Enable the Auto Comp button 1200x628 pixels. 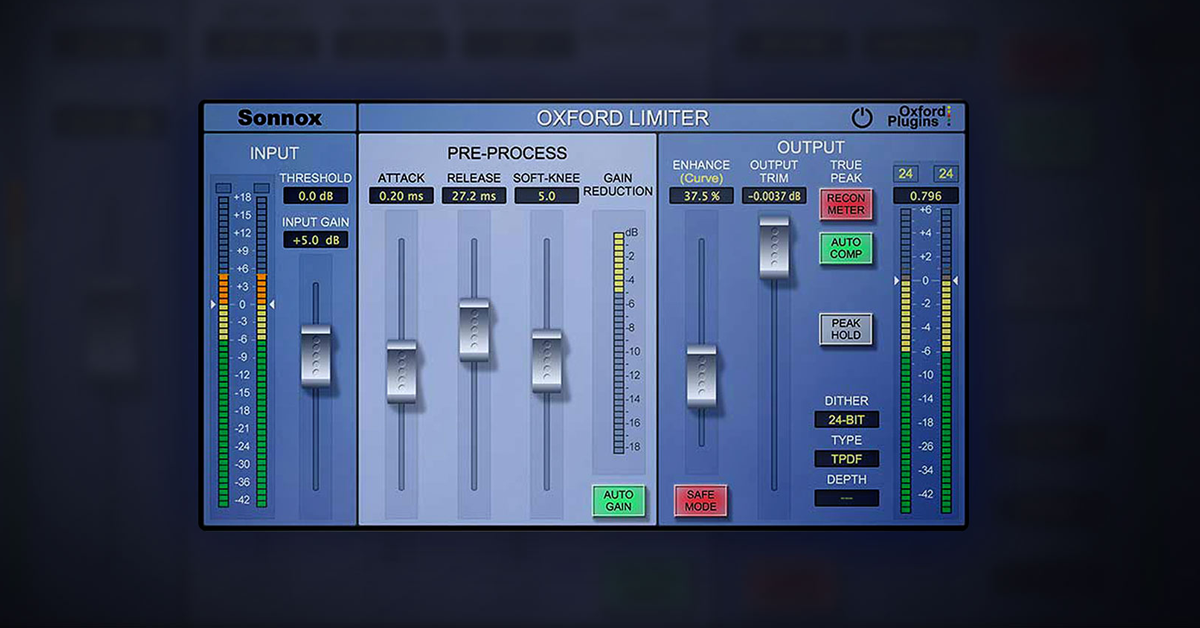click(x=846, y=248)
